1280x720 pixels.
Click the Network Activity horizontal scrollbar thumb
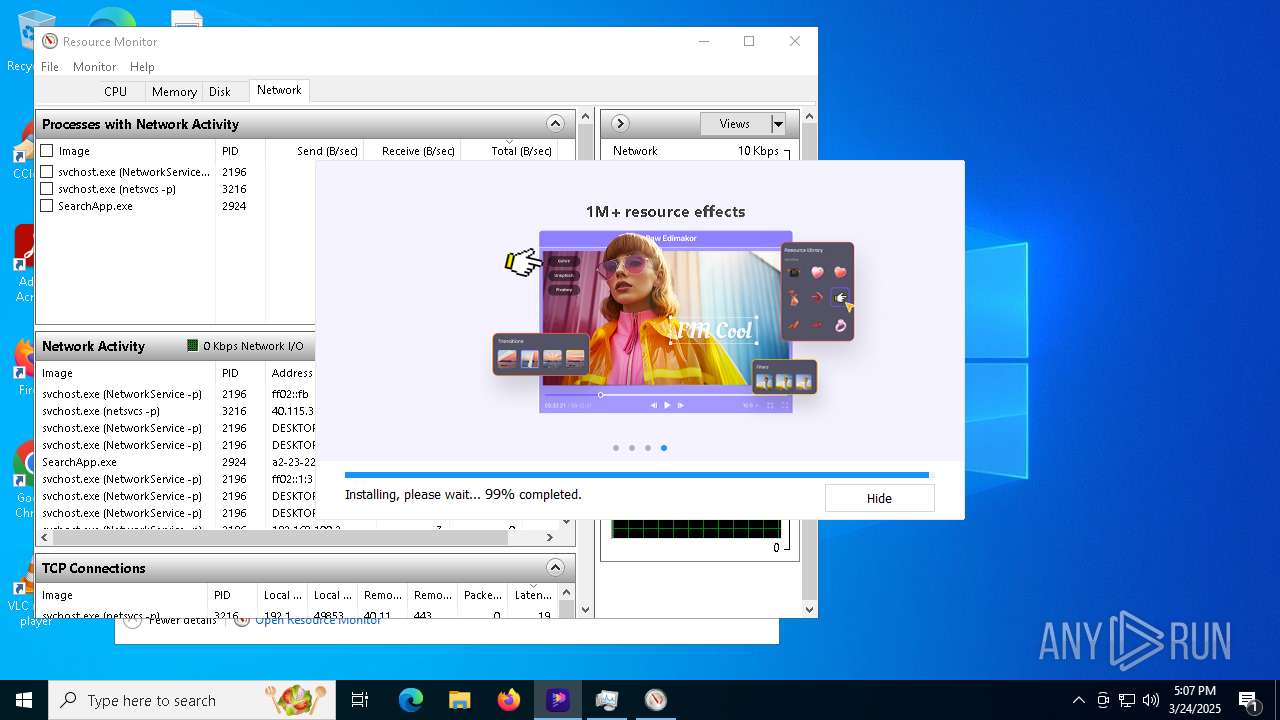[280, 537]
